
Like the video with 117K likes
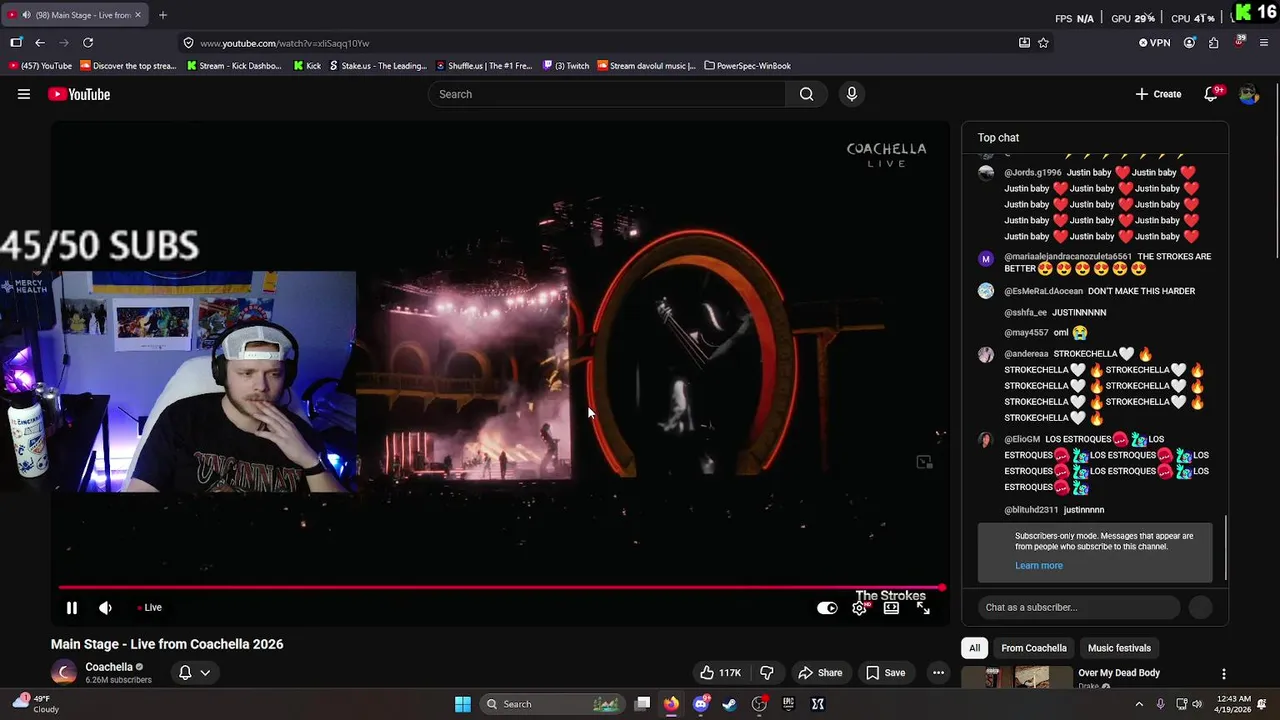coord(720,673)
